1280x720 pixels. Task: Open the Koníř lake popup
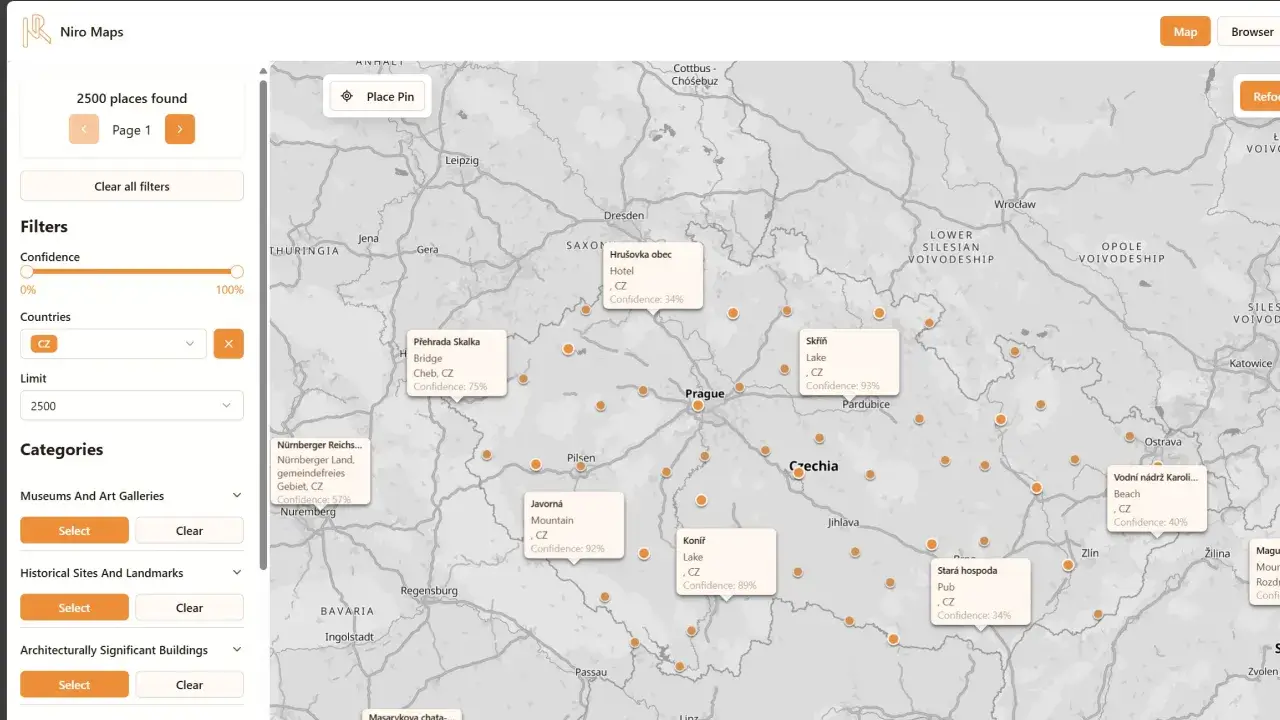[726, 561]
